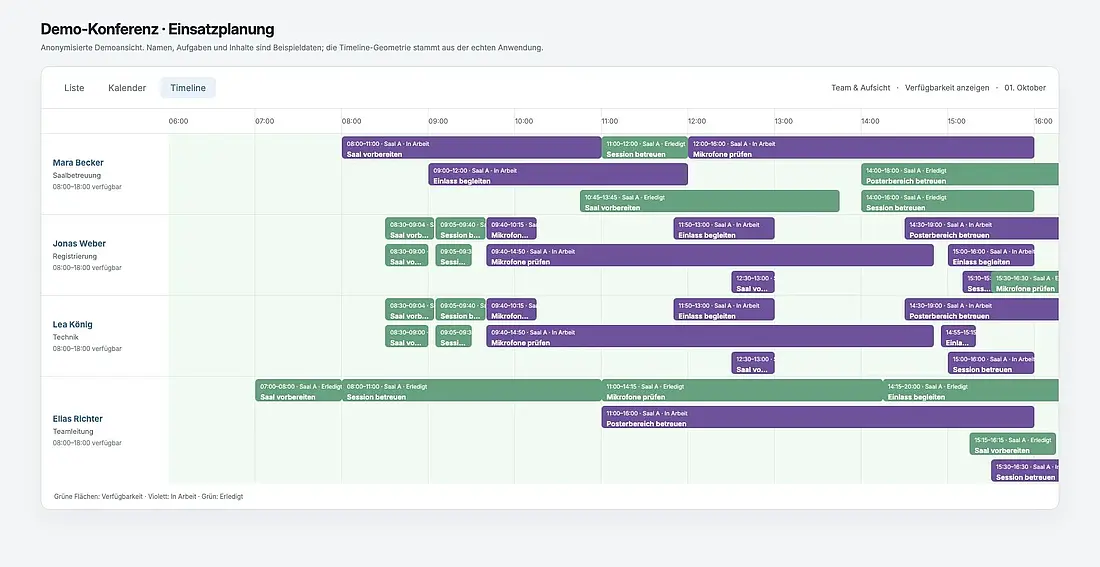
Task: Click the 11:00 time column header
Action: [x=610, y=121]
